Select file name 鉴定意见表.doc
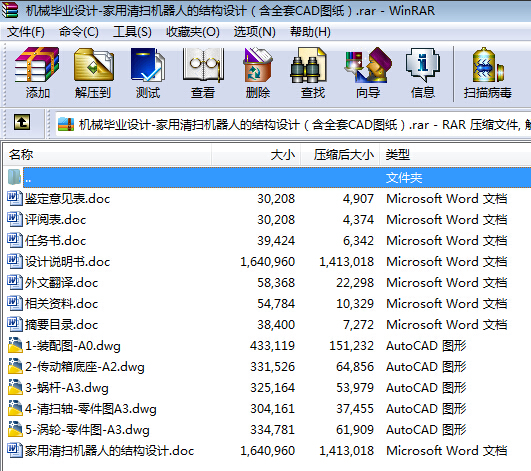 68,199
